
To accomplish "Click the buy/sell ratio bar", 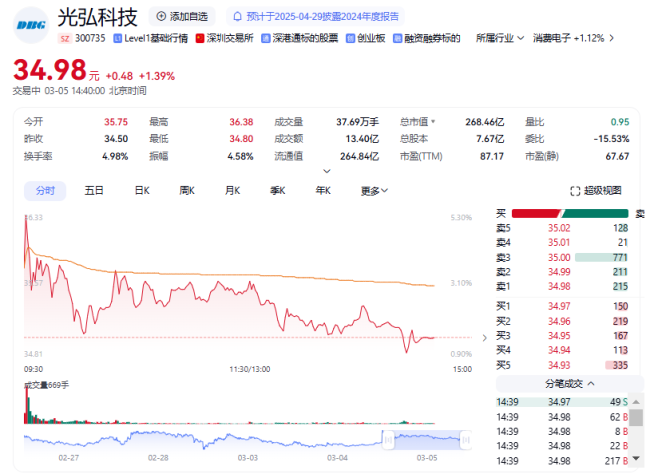I will point(570,214).
